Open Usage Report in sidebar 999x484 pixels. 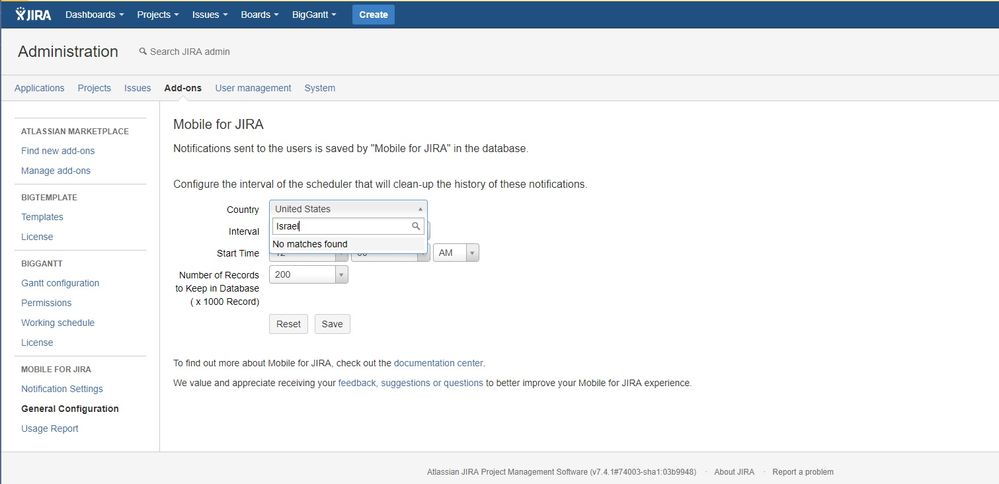[x=50, y=429]
